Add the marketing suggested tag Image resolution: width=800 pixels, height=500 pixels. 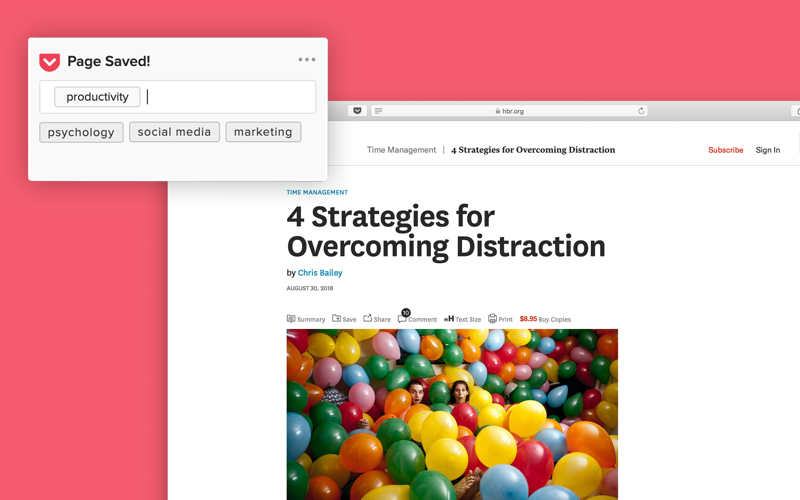(x=263, y=132)
